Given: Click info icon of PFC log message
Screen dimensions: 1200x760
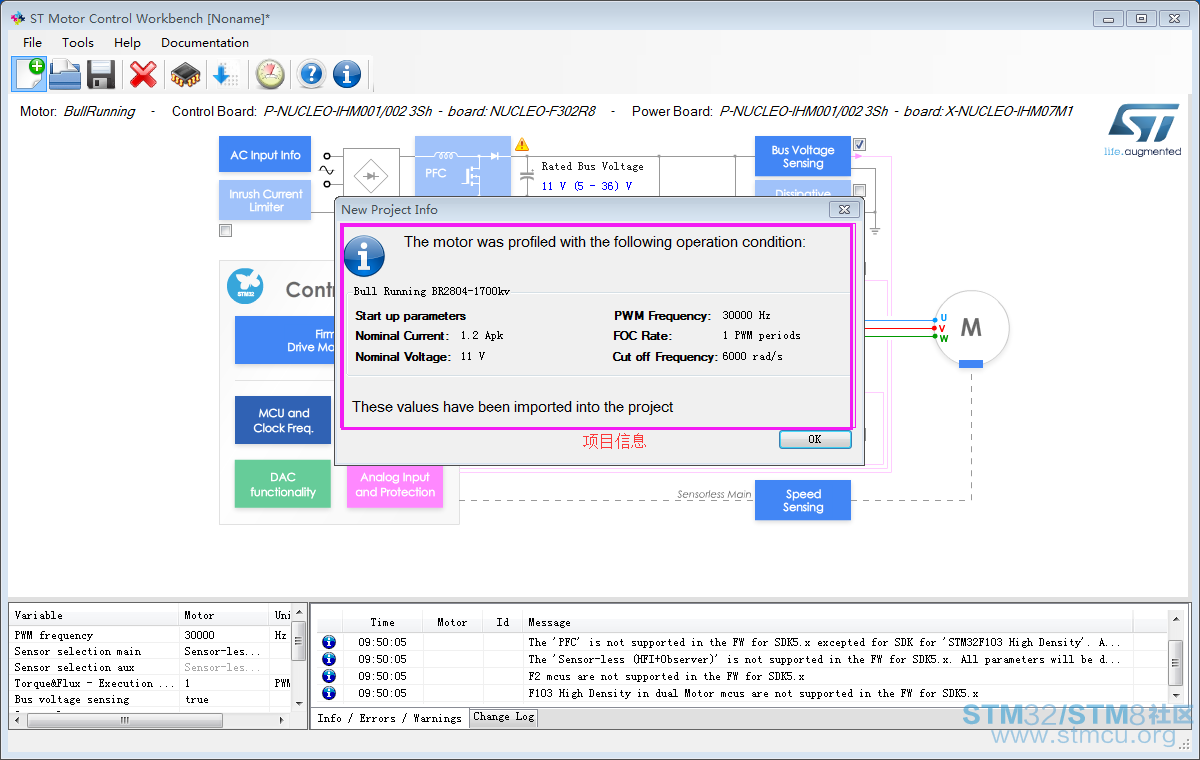Looking at the screenshot, I should (x=329, y=642).
